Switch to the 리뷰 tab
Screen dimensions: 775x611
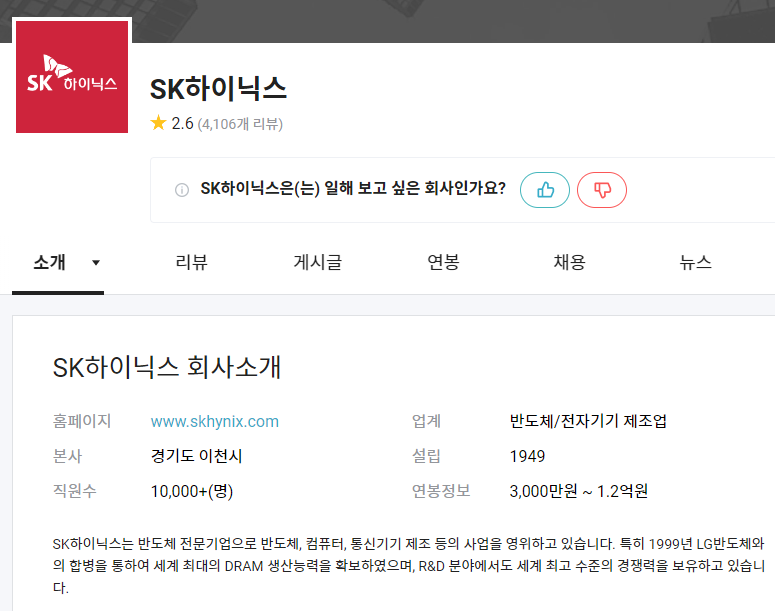(x=191, y=262)
